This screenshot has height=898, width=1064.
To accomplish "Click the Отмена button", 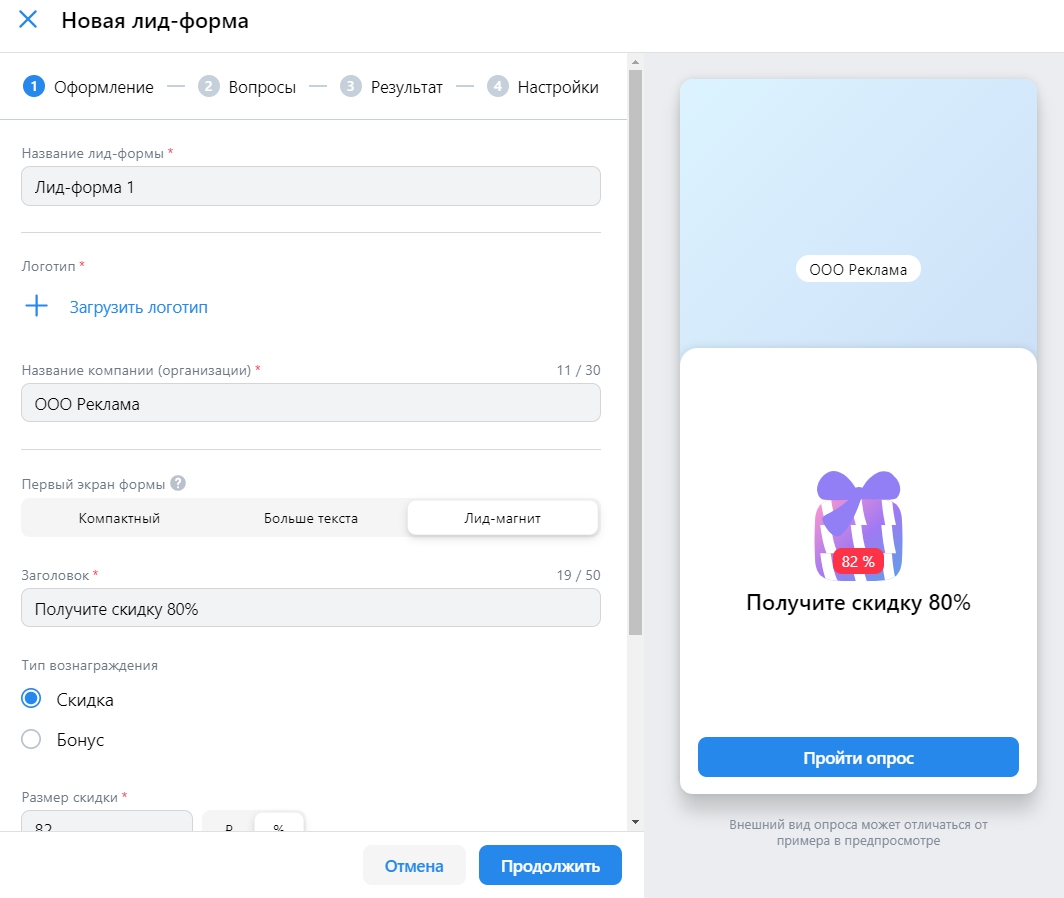I will [x=414, y=866].
